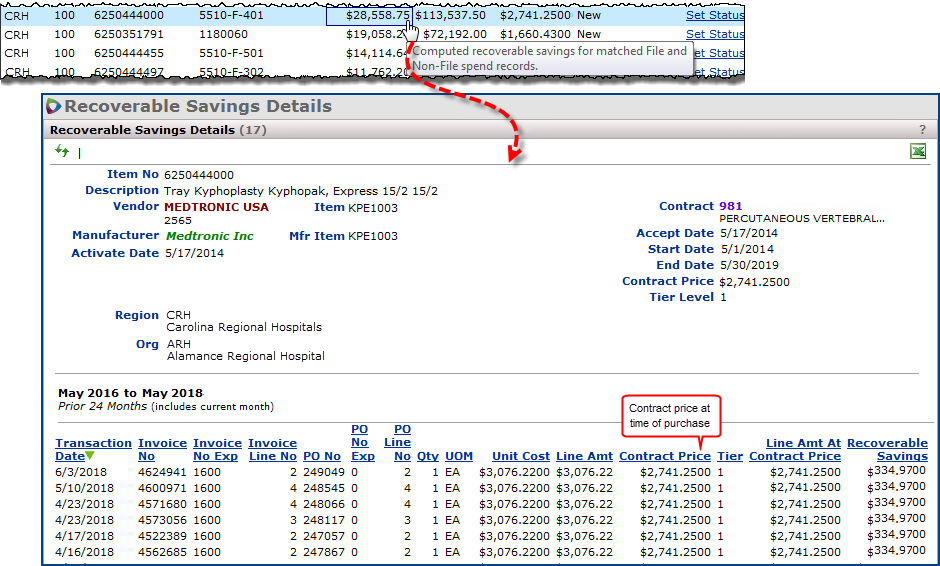Sort by the Contract Price column header
This screenshot has height=566, width=940.
point(665,456)
